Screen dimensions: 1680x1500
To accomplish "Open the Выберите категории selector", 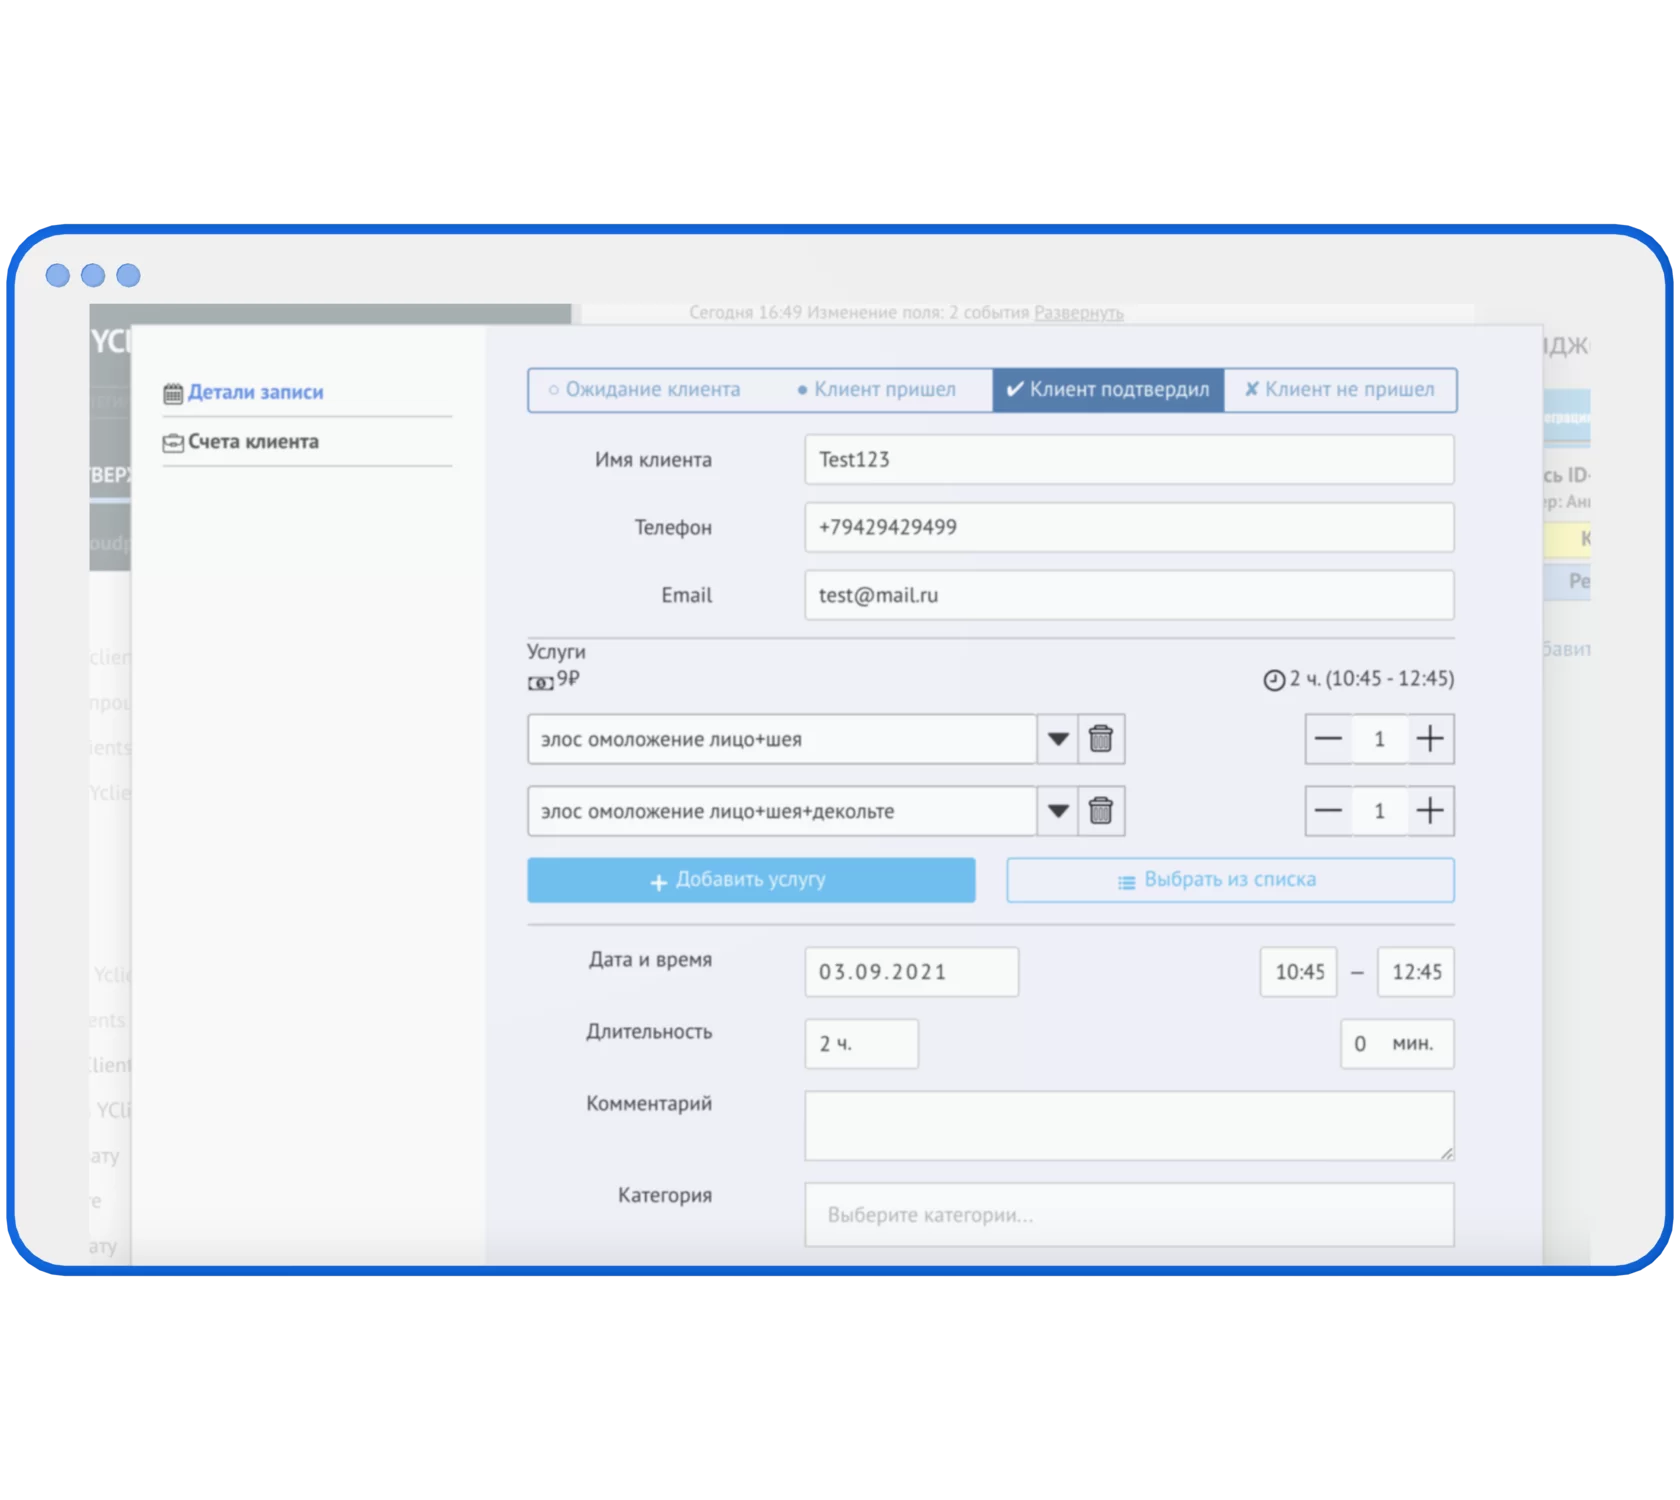I will 1129,1215.
